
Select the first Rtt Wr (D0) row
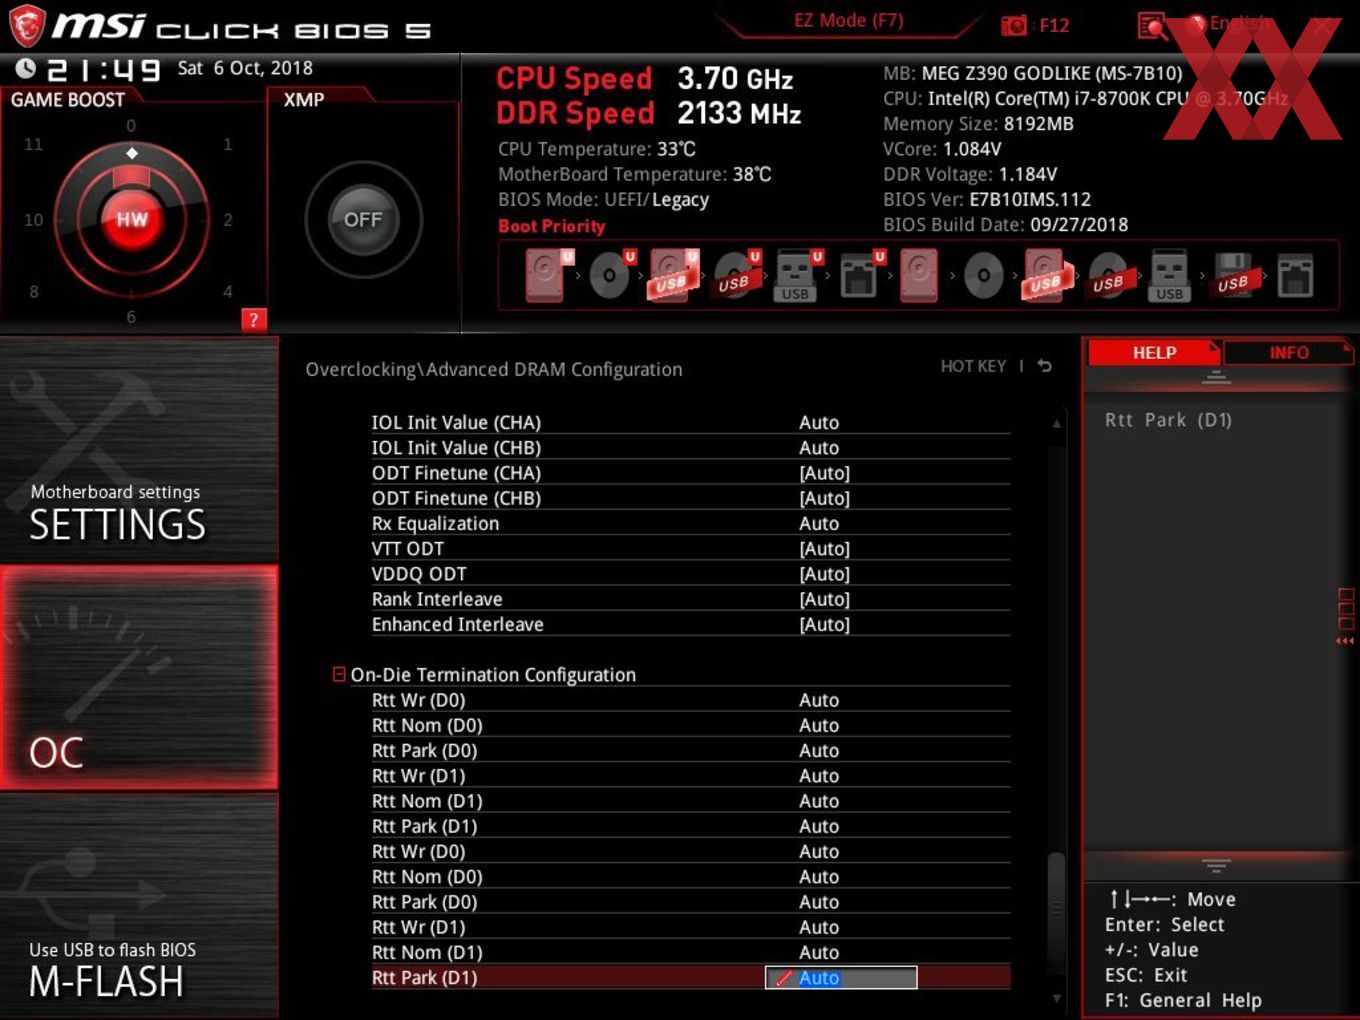click(690, 700)
